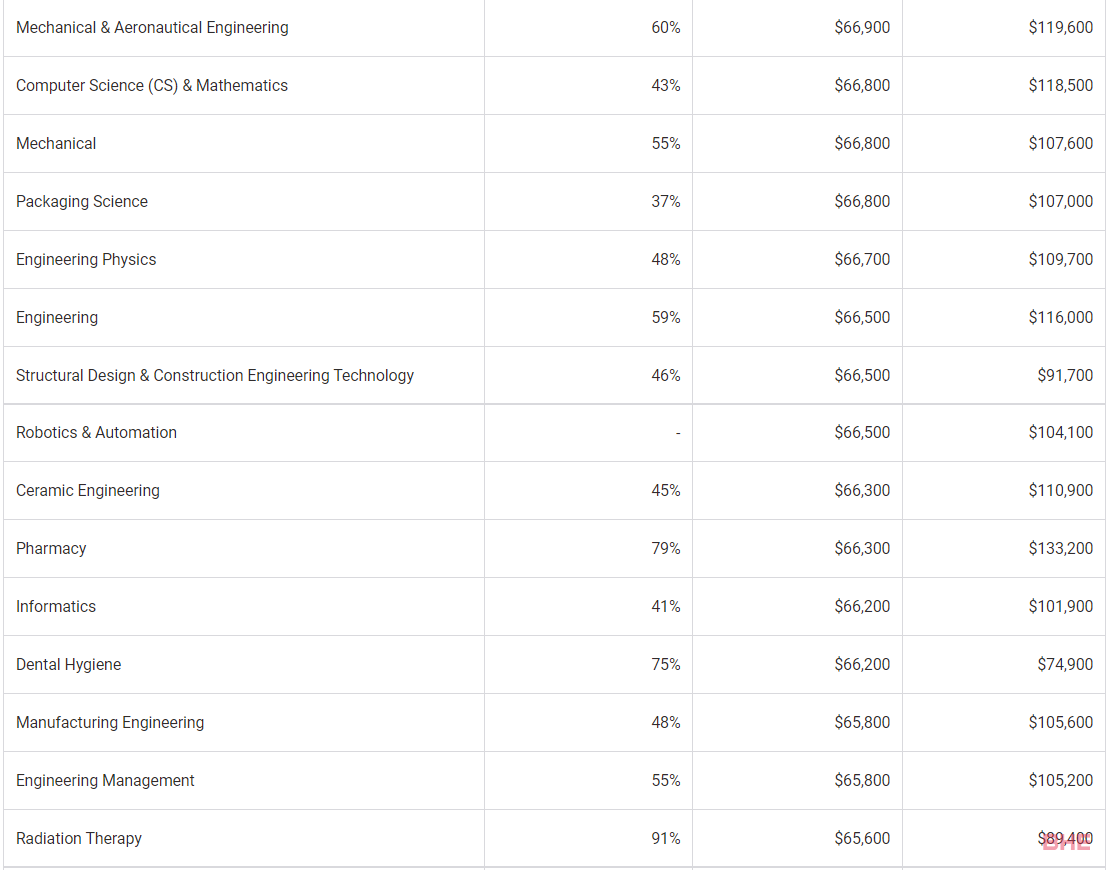1110x870 pixels.
Task: Open the Engineering Management entry
Action: click(105, 781)
